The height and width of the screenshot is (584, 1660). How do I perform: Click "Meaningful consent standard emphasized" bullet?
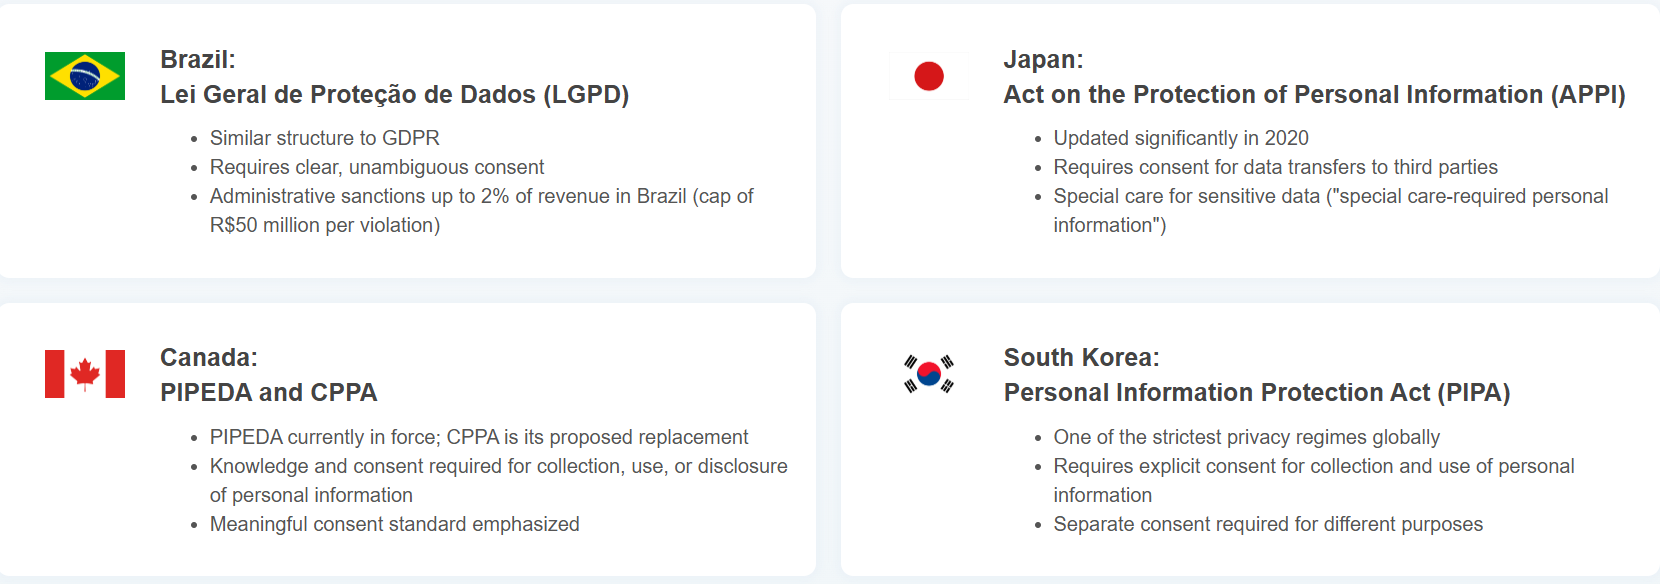[x=394, y=524]
